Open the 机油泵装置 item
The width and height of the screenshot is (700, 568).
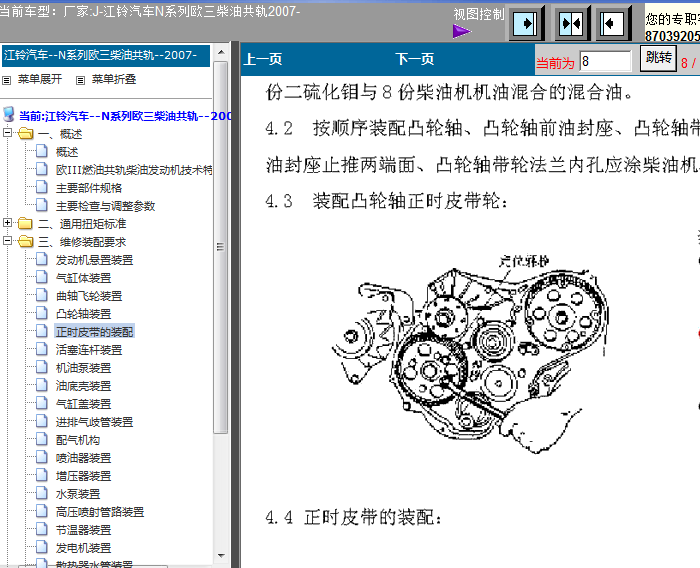(83, 368)
